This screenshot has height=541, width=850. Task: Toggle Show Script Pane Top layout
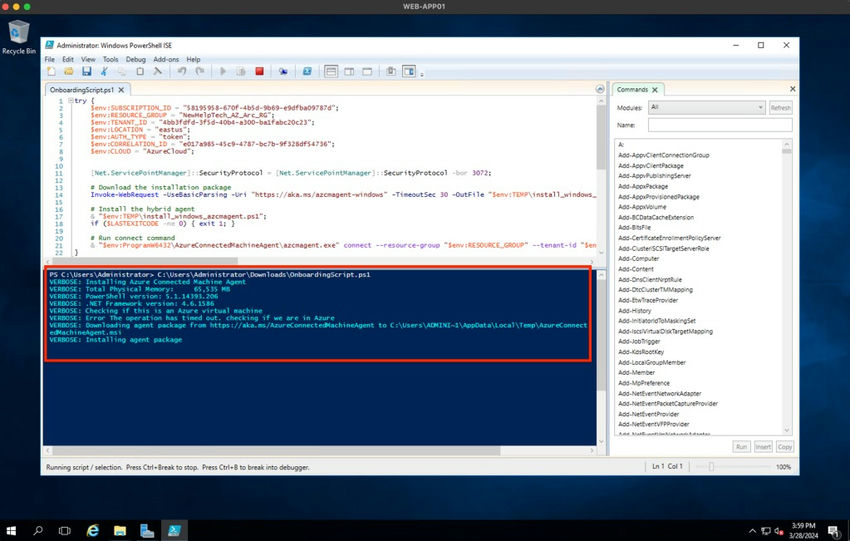tap(331, 71)
